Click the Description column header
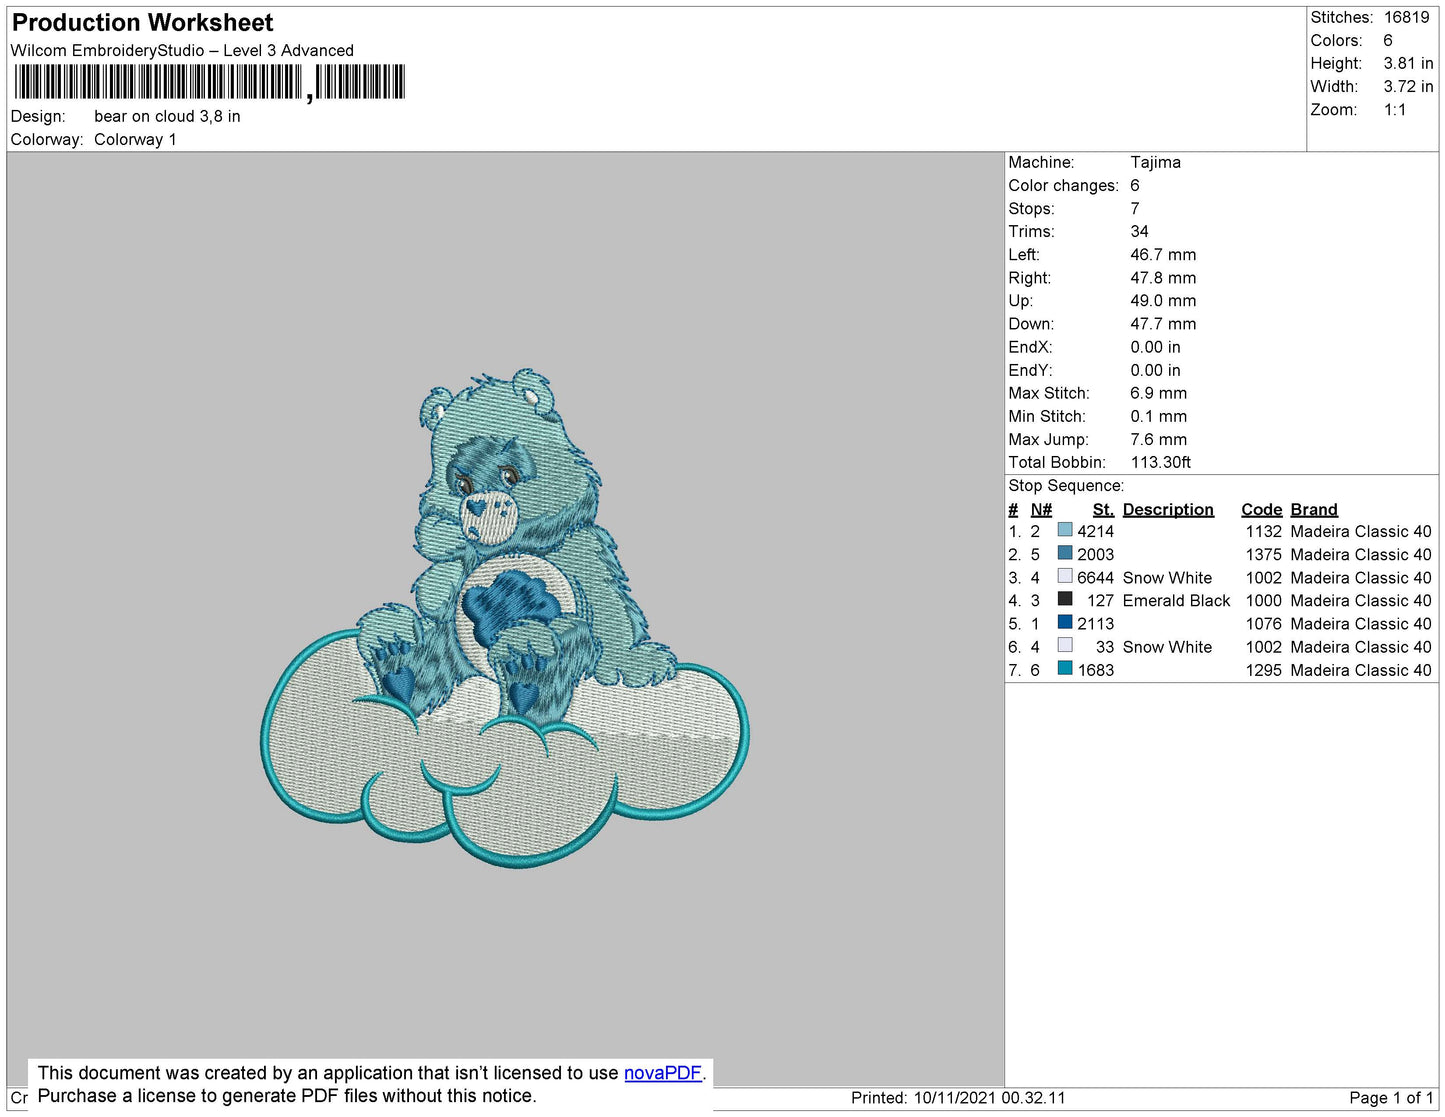 [x=1167, y=509]
